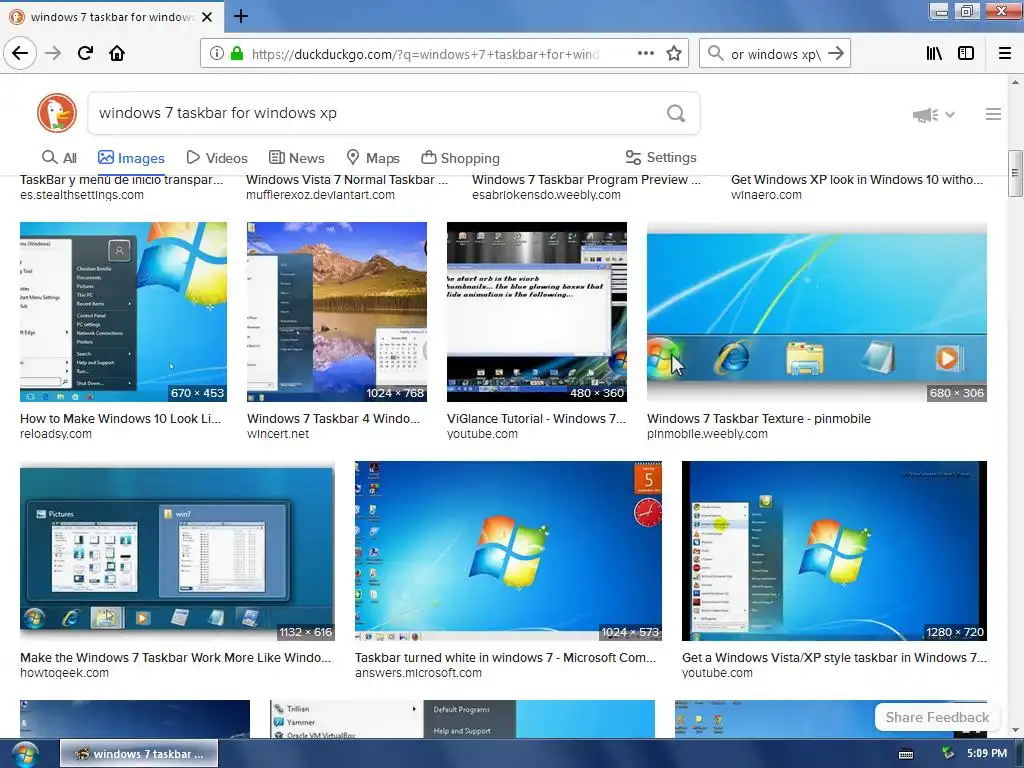This screenshot has width=1024, height=768.
Task: Switch to the Videos tab
Action: point(217,157)
